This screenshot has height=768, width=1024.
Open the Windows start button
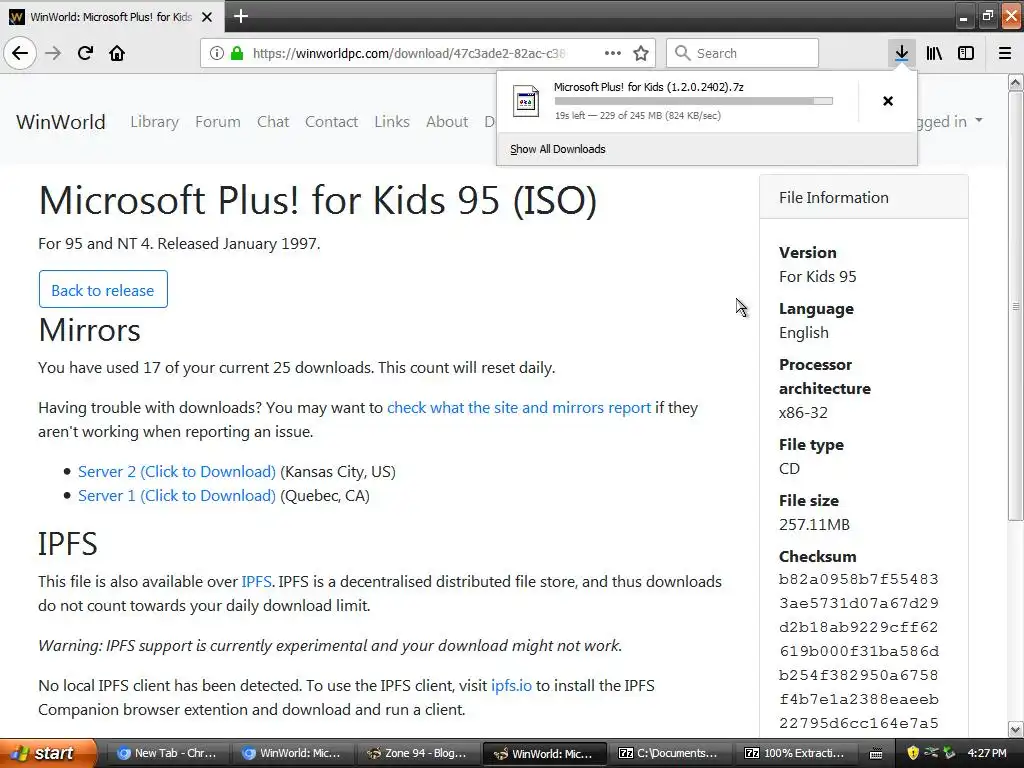(48, 754)
